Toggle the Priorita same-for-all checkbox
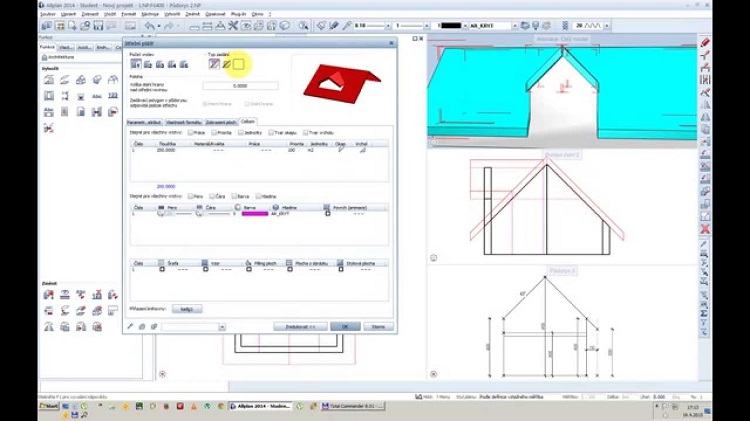This screenshot has height=421, width=750. click(x=214, y=133)
